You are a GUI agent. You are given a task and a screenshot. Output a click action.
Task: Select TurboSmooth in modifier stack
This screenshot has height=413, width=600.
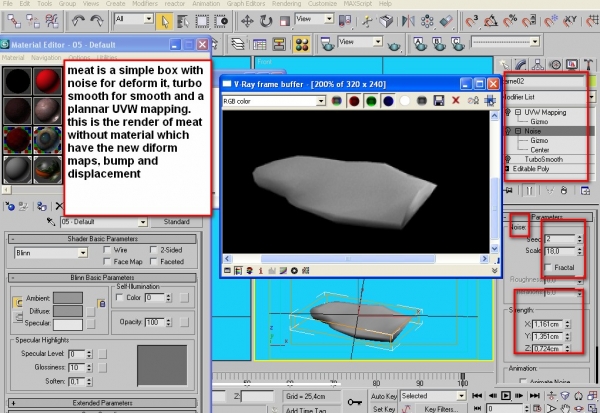(x=543, y=159)
